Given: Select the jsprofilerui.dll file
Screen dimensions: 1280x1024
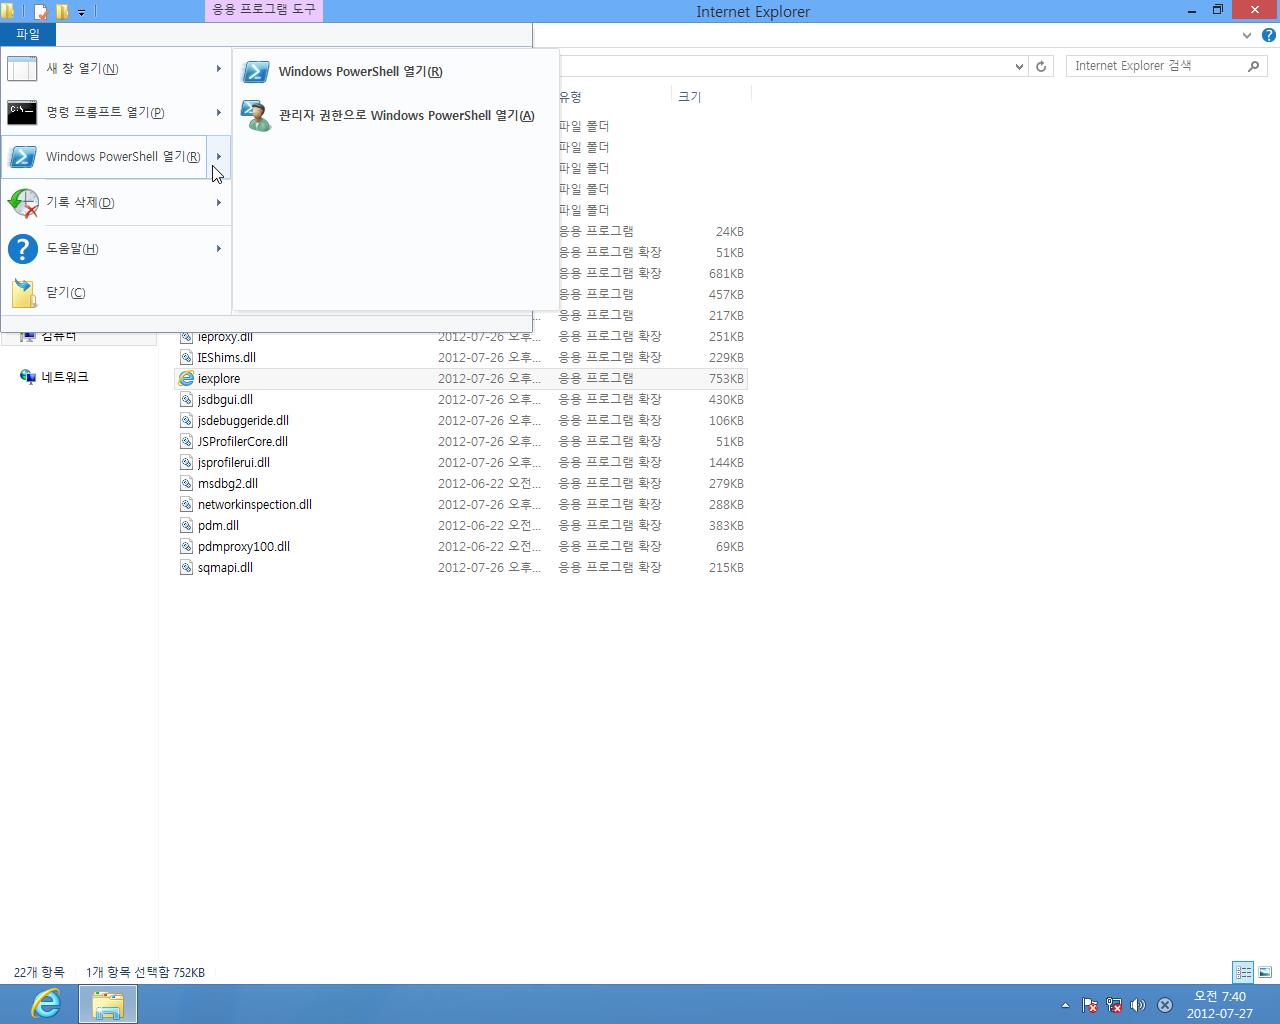Looking at the screenshot, I should (x=461, y=462).
